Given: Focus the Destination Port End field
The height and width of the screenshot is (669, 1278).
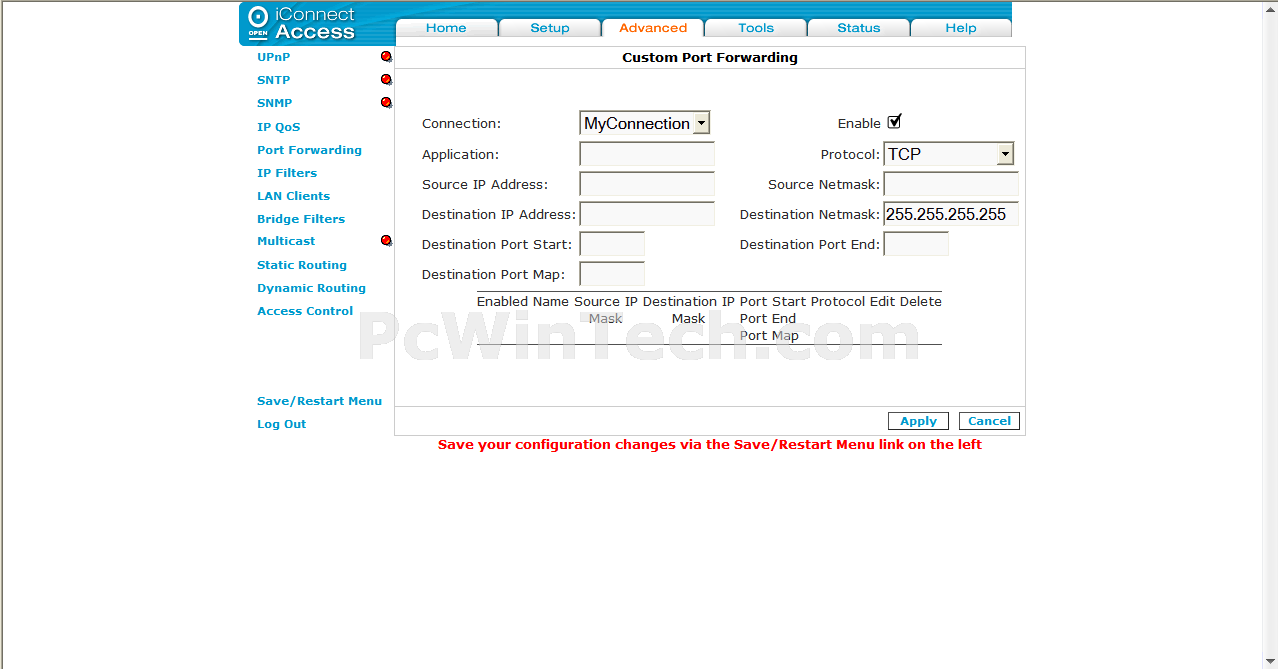Looking at the screenshot, I should [916, 244].
